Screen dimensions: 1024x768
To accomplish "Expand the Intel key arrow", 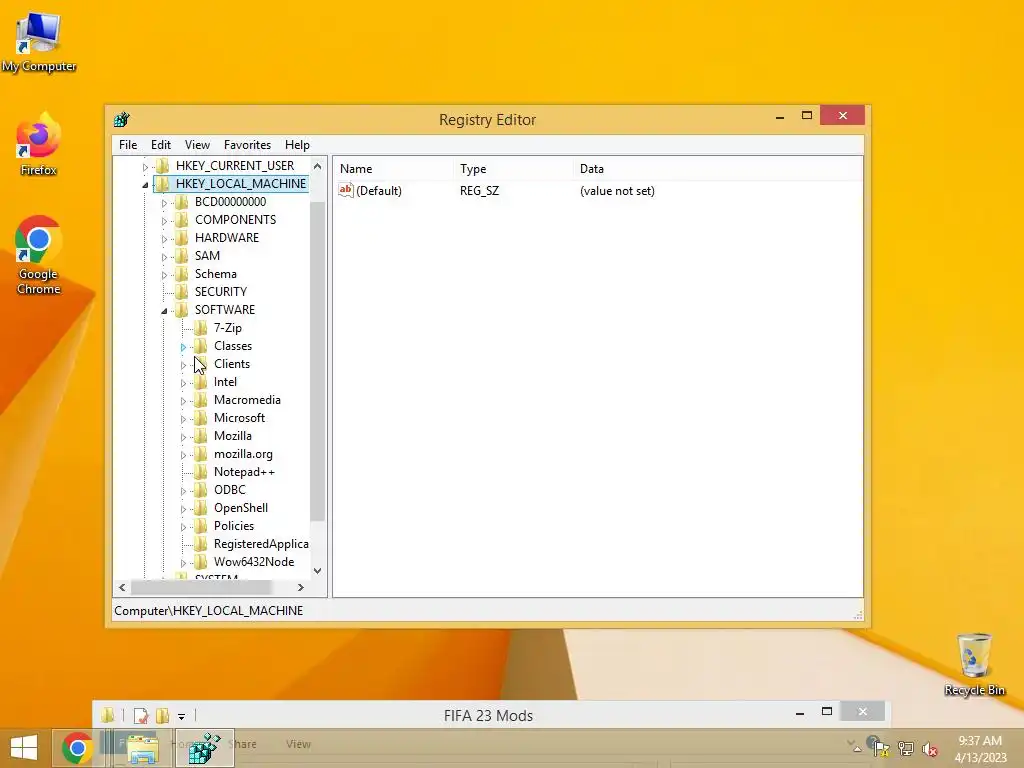I will click(x=184, y=383).
